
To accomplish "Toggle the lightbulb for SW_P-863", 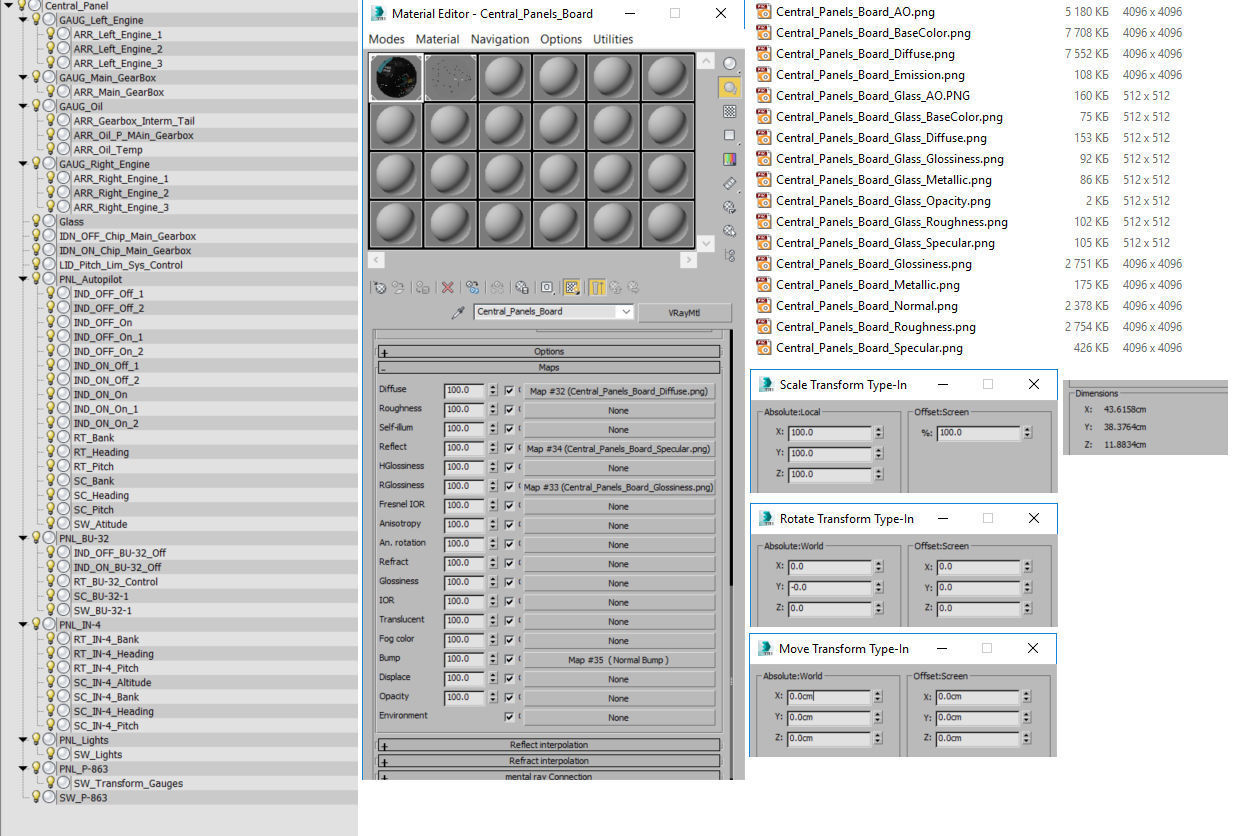I will tap(36, 797).
